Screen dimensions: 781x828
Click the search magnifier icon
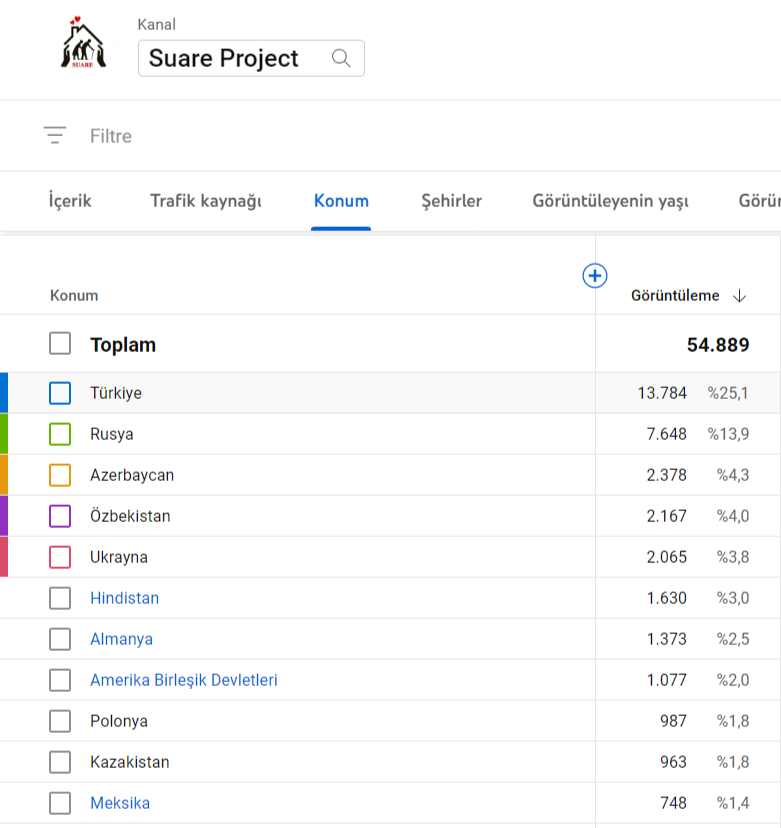[x=341, y=58]
